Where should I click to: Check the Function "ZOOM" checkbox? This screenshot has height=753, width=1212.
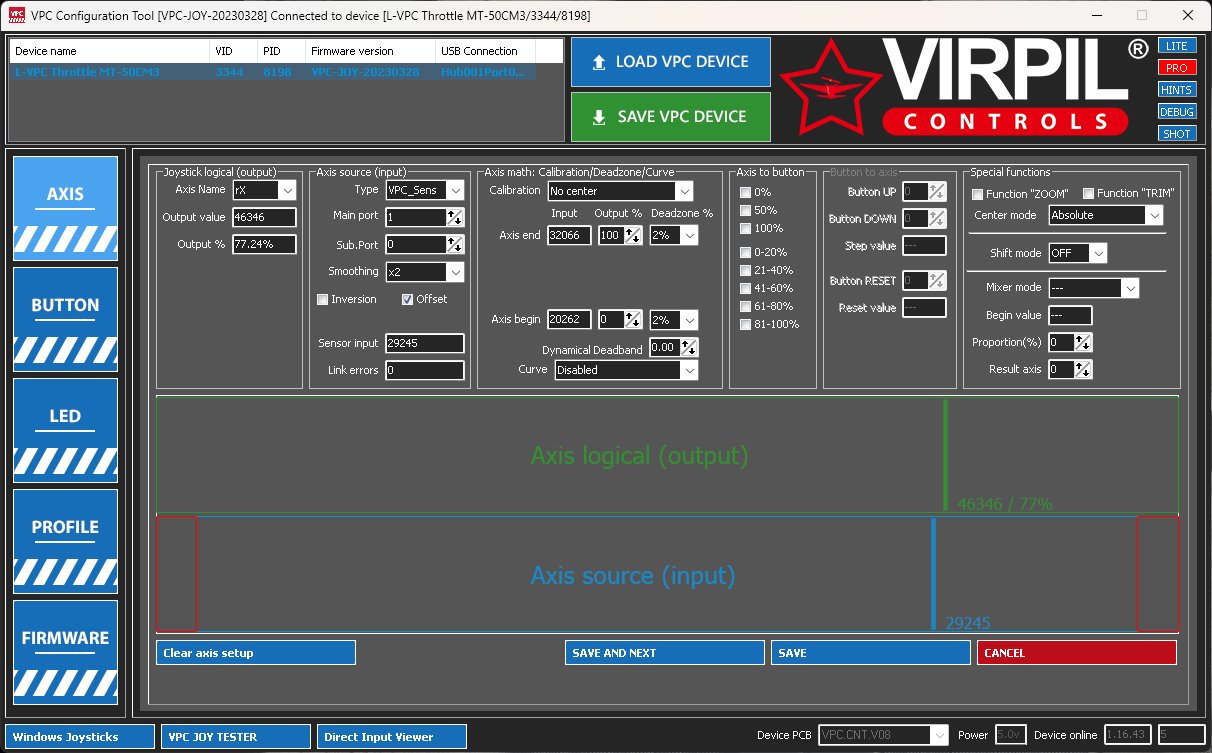[x=977, y=194]
